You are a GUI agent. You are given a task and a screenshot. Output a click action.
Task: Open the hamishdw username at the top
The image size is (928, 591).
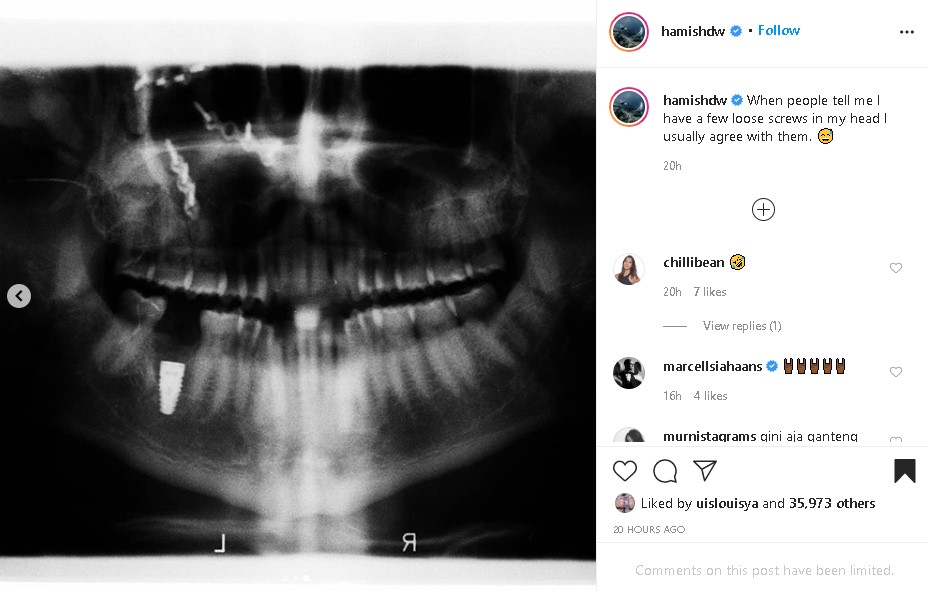click(692, 31)
